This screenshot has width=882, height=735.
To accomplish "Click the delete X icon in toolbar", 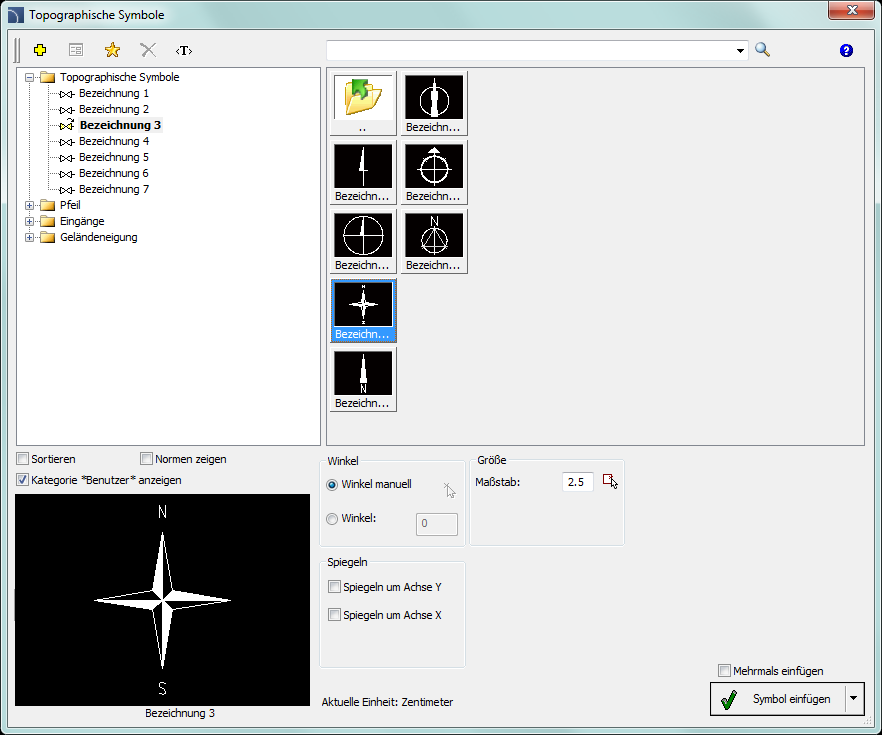I will coord(148,50).
